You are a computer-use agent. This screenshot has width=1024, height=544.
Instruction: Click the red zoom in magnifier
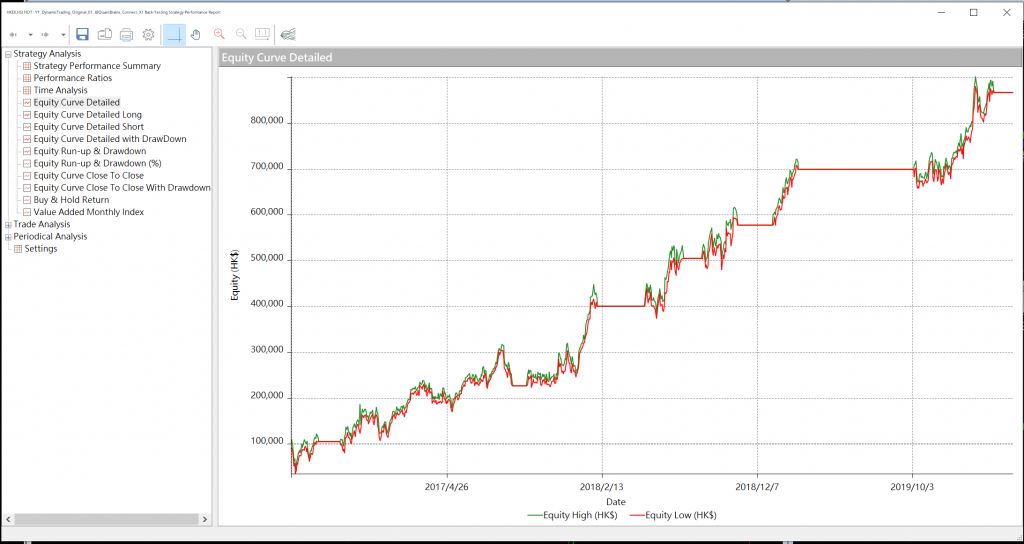click(219, 34)
